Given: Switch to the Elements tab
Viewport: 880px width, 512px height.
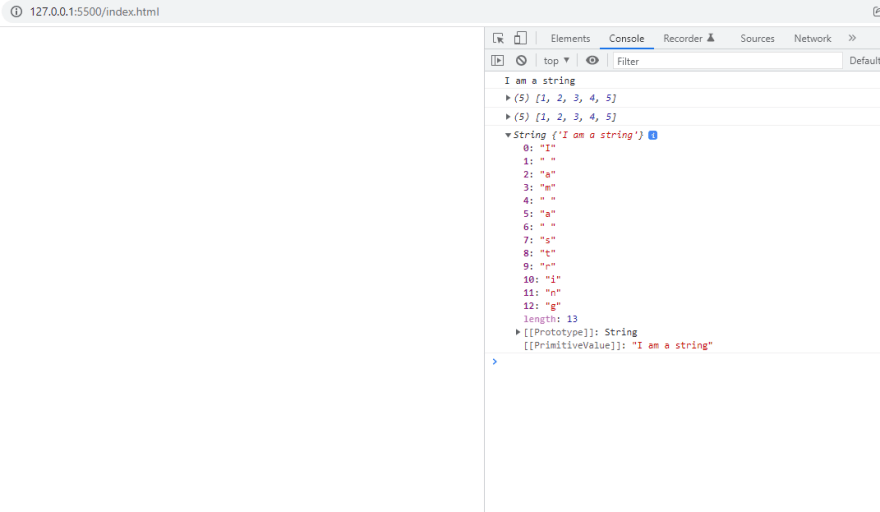Looking at the screenshot, I should tap(570, 38).
